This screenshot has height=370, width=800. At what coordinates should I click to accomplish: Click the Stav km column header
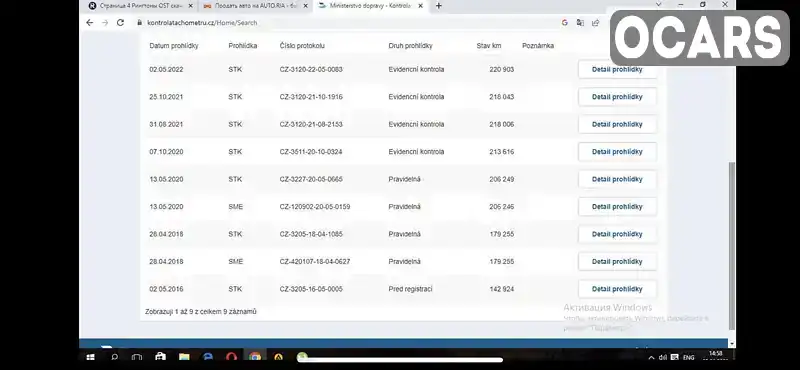(x=489, y=45)
